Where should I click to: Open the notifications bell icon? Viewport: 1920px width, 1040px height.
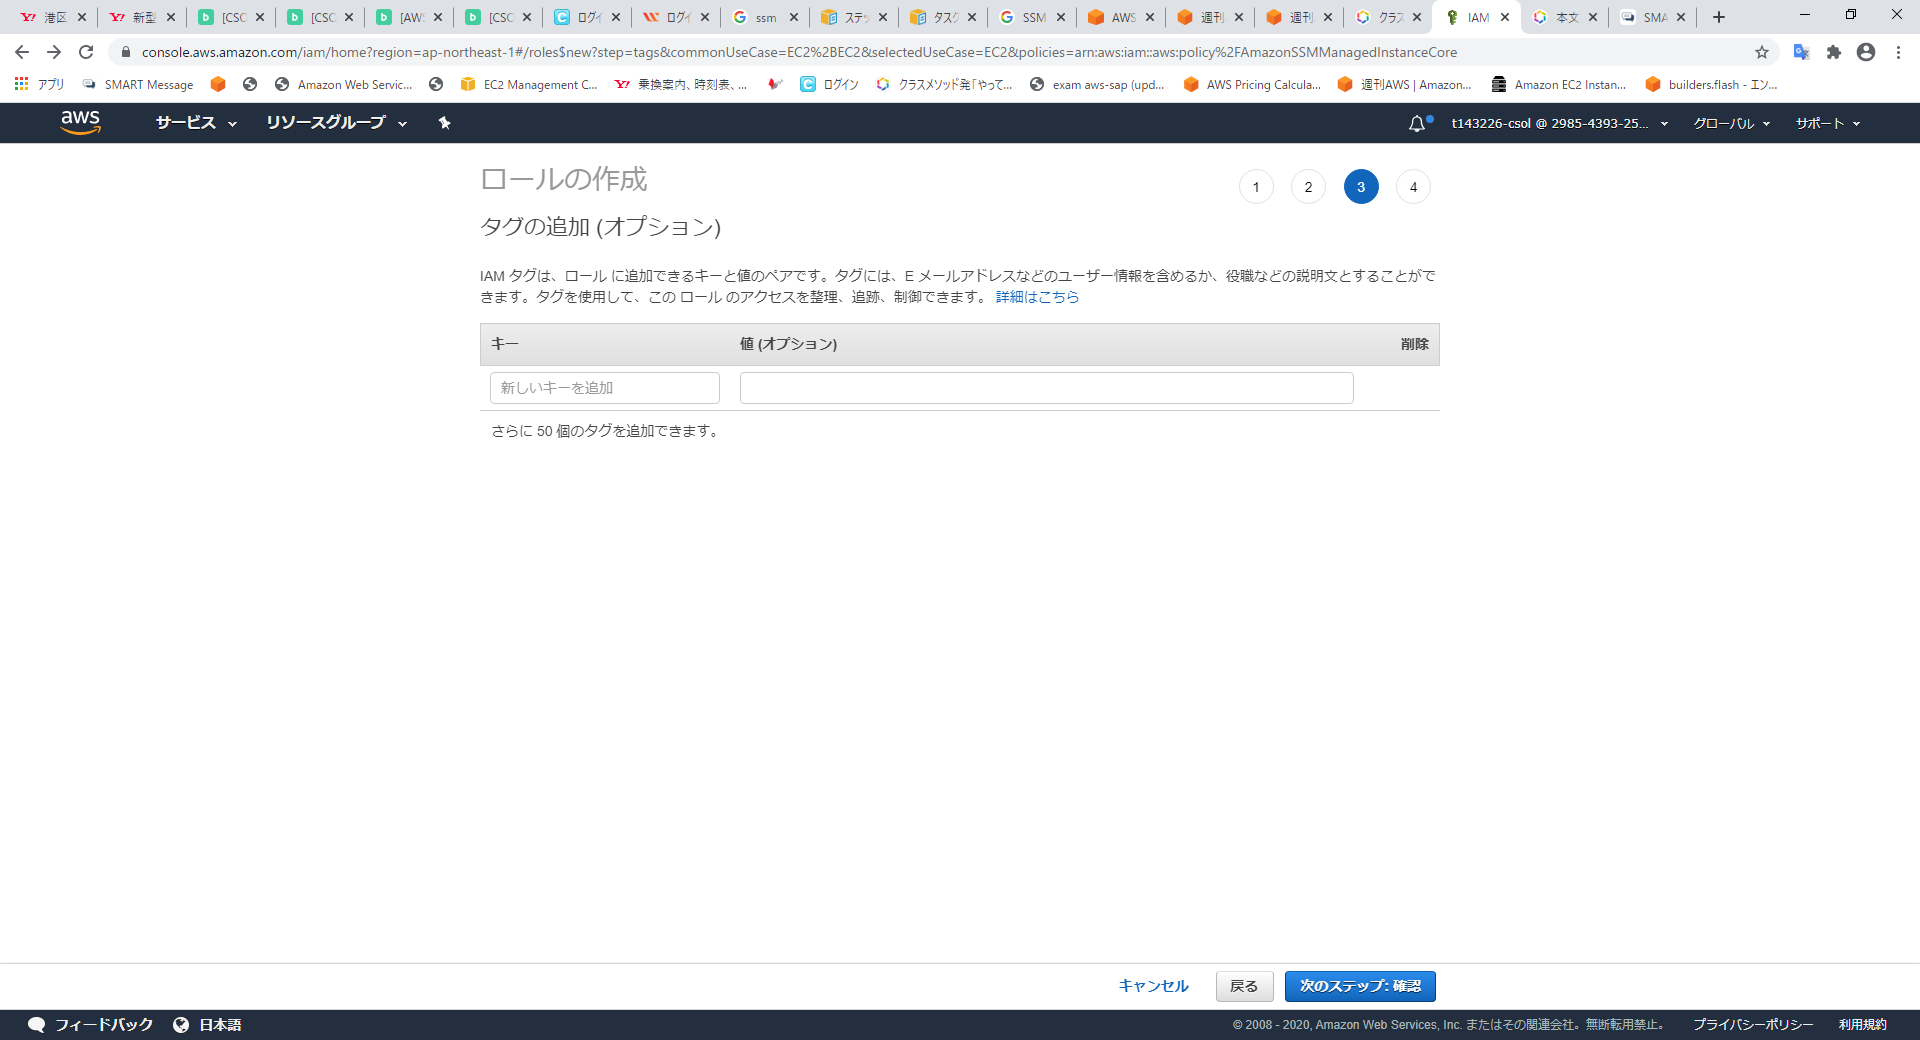[x=1417, y=124]
